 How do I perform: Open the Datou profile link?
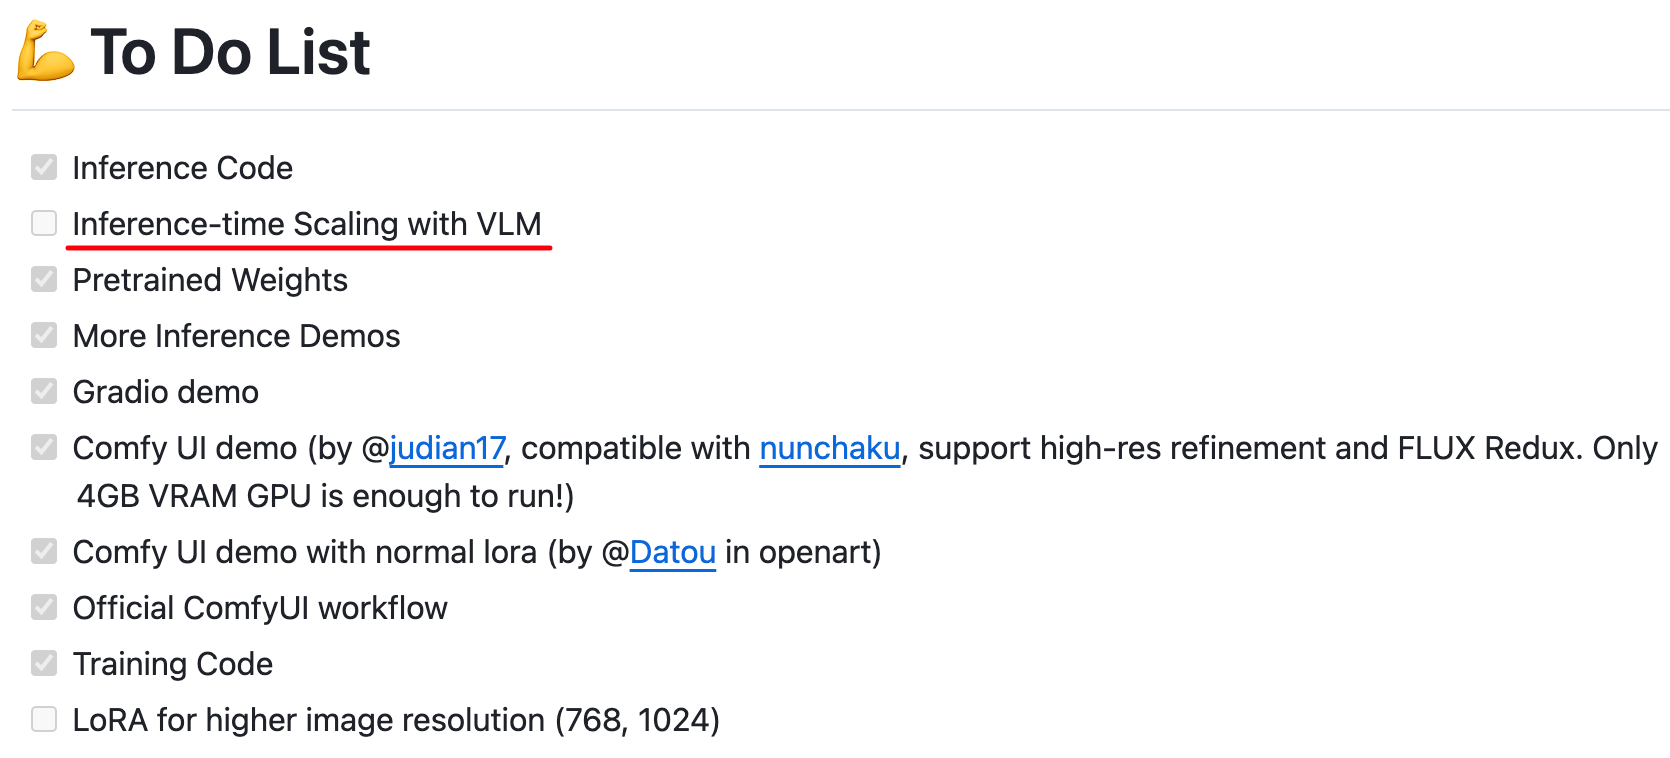673,552
